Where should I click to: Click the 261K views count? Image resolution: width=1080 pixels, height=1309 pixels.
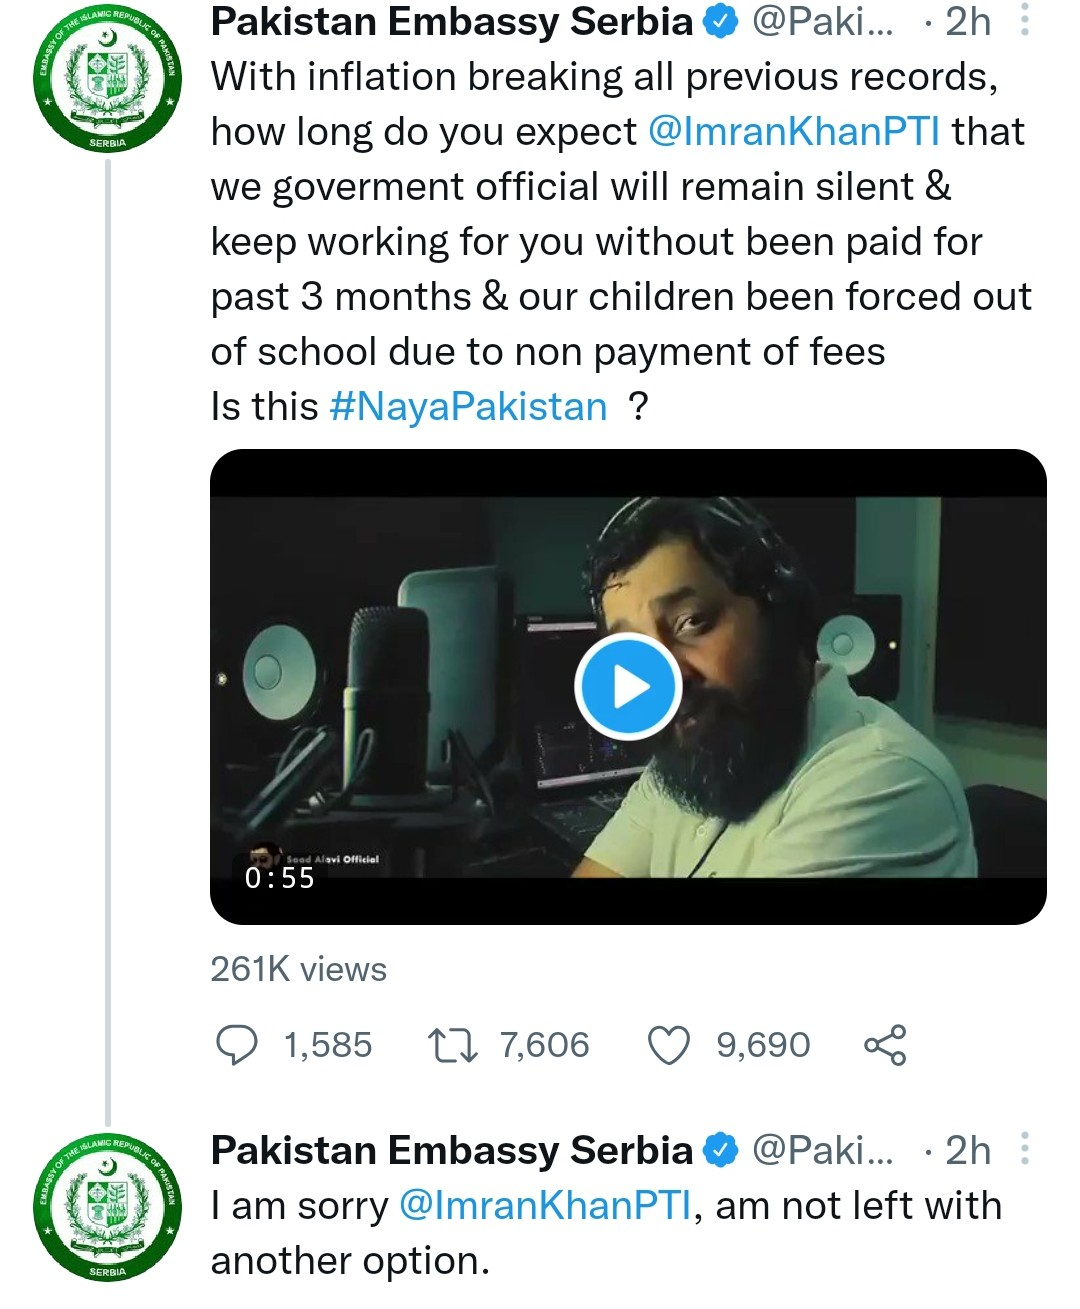click(298, 969)
